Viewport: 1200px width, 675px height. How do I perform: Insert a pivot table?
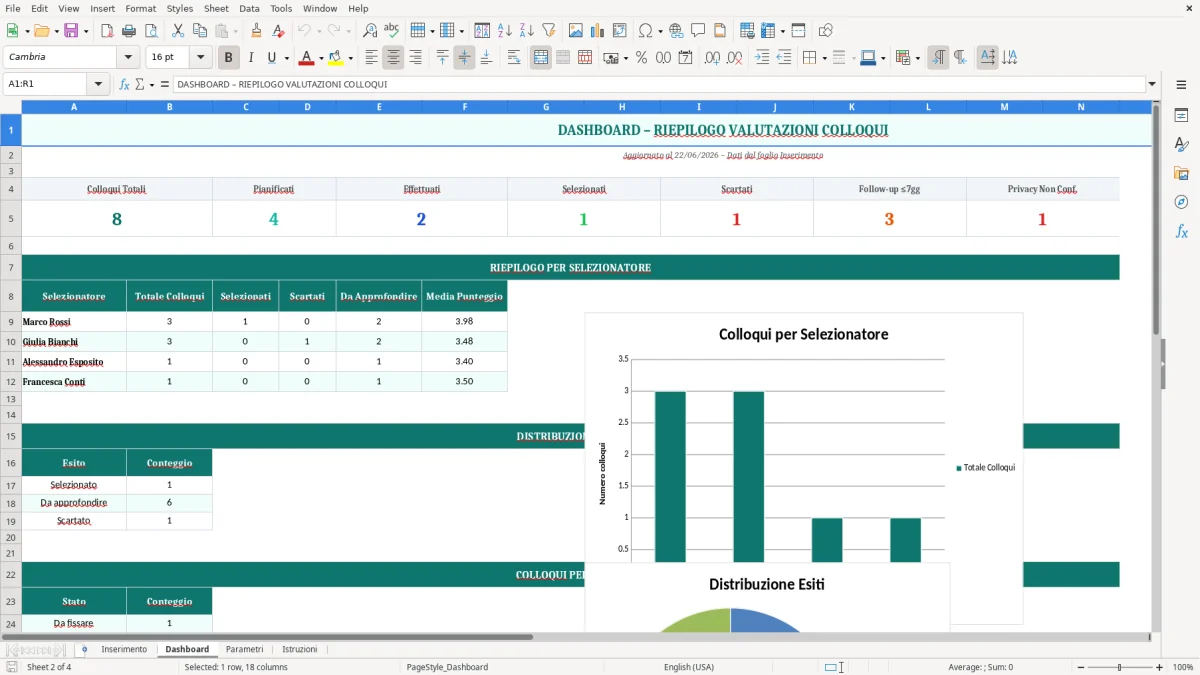(620, 31)
